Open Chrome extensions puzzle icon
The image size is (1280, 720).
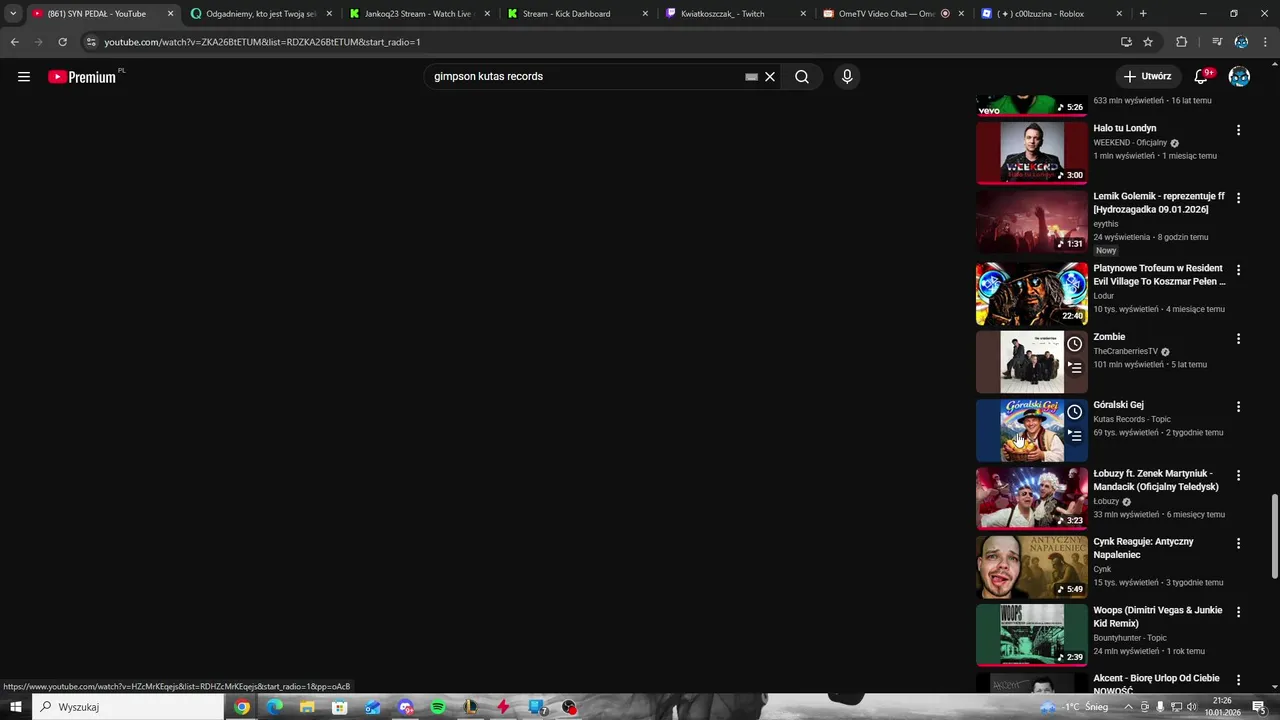click(x=1182, y=42)
